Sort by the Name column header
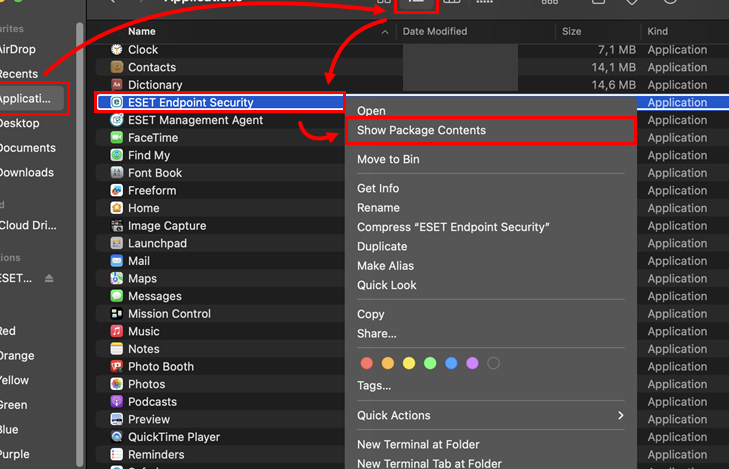The width and height of the screenshot is (729, 469). tap(142, 32)
